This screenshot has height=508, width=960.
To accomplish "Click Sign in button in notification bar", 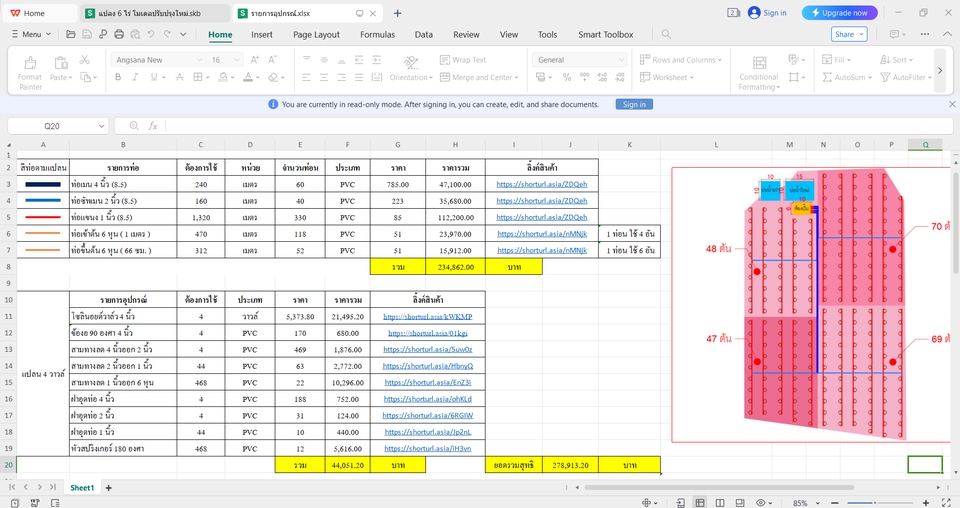I will (x=634, y=105).
